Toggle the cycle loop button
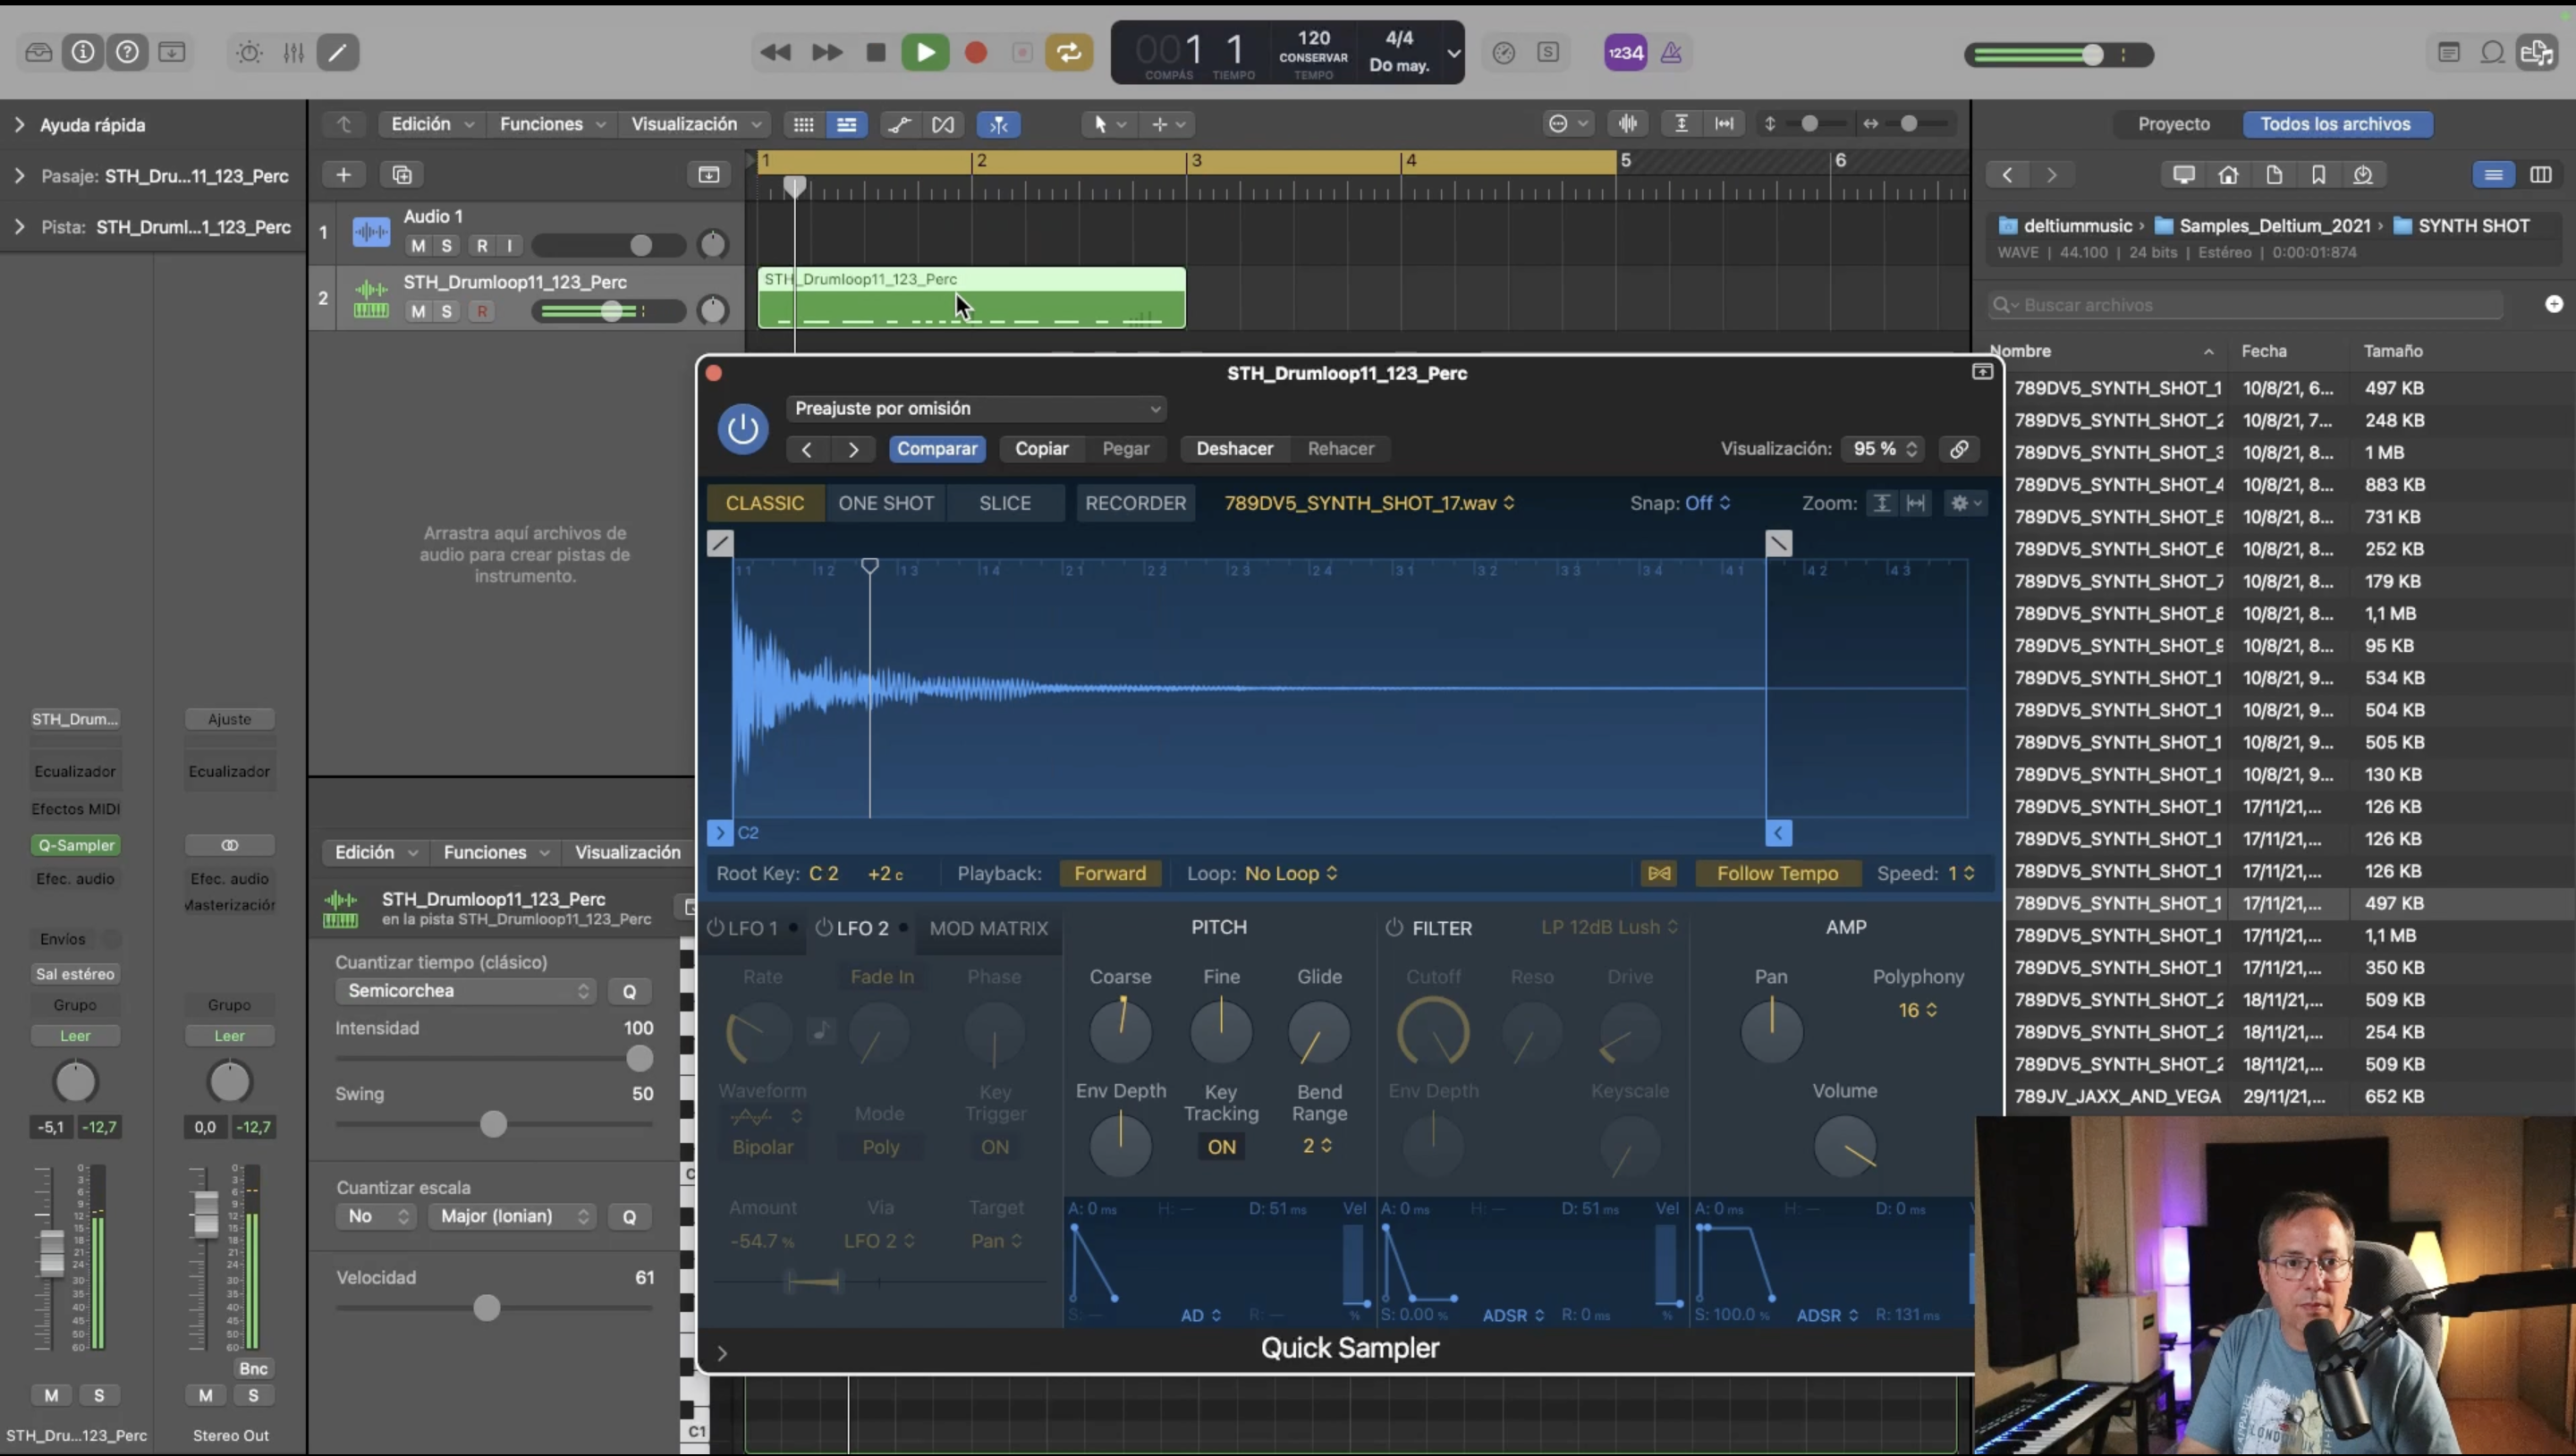Screen dimensions: 2576x1456 [x=1068, y=53]
